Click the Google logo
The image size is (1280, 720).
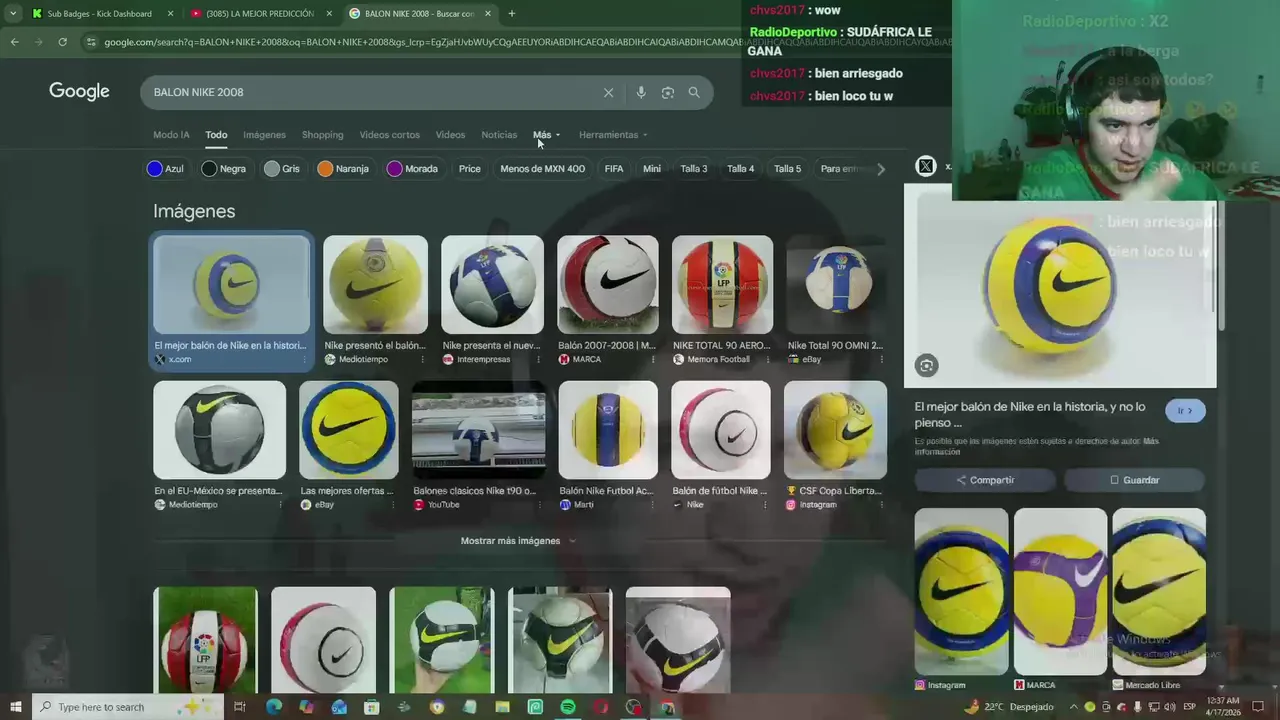click(79, 92)
